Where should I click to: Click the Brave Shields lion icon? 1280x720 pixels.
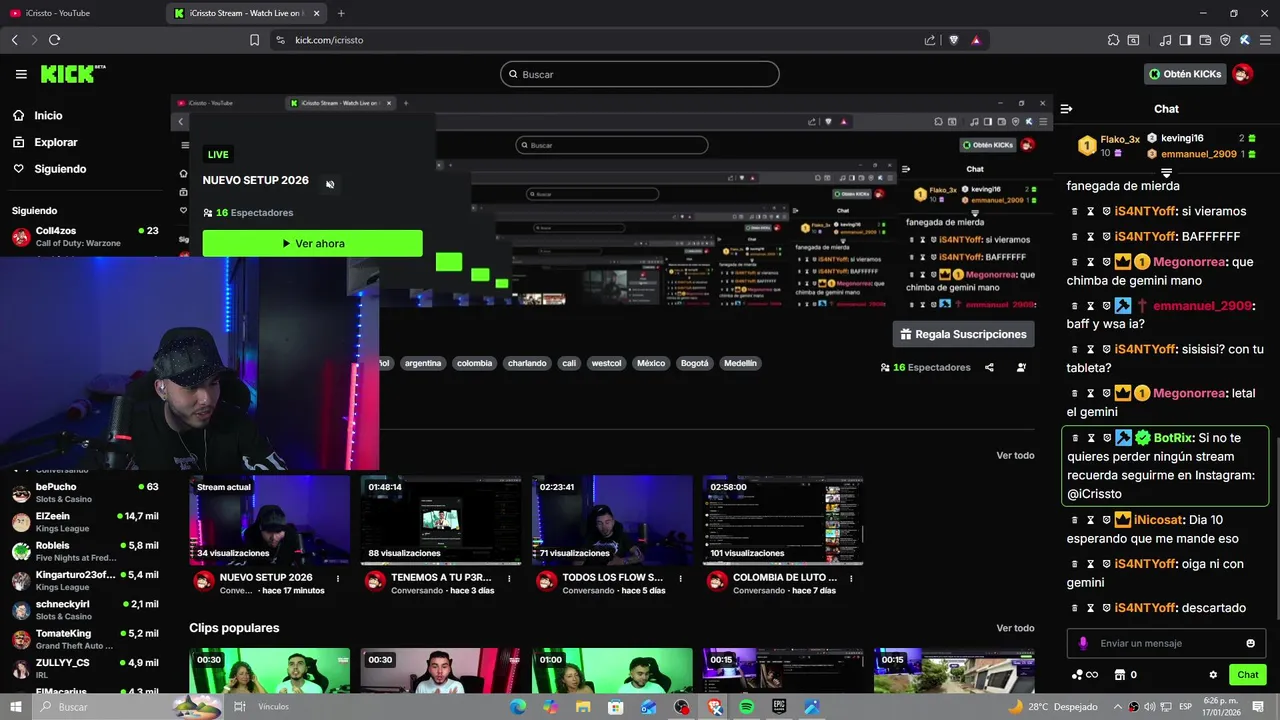pos(953,40)
